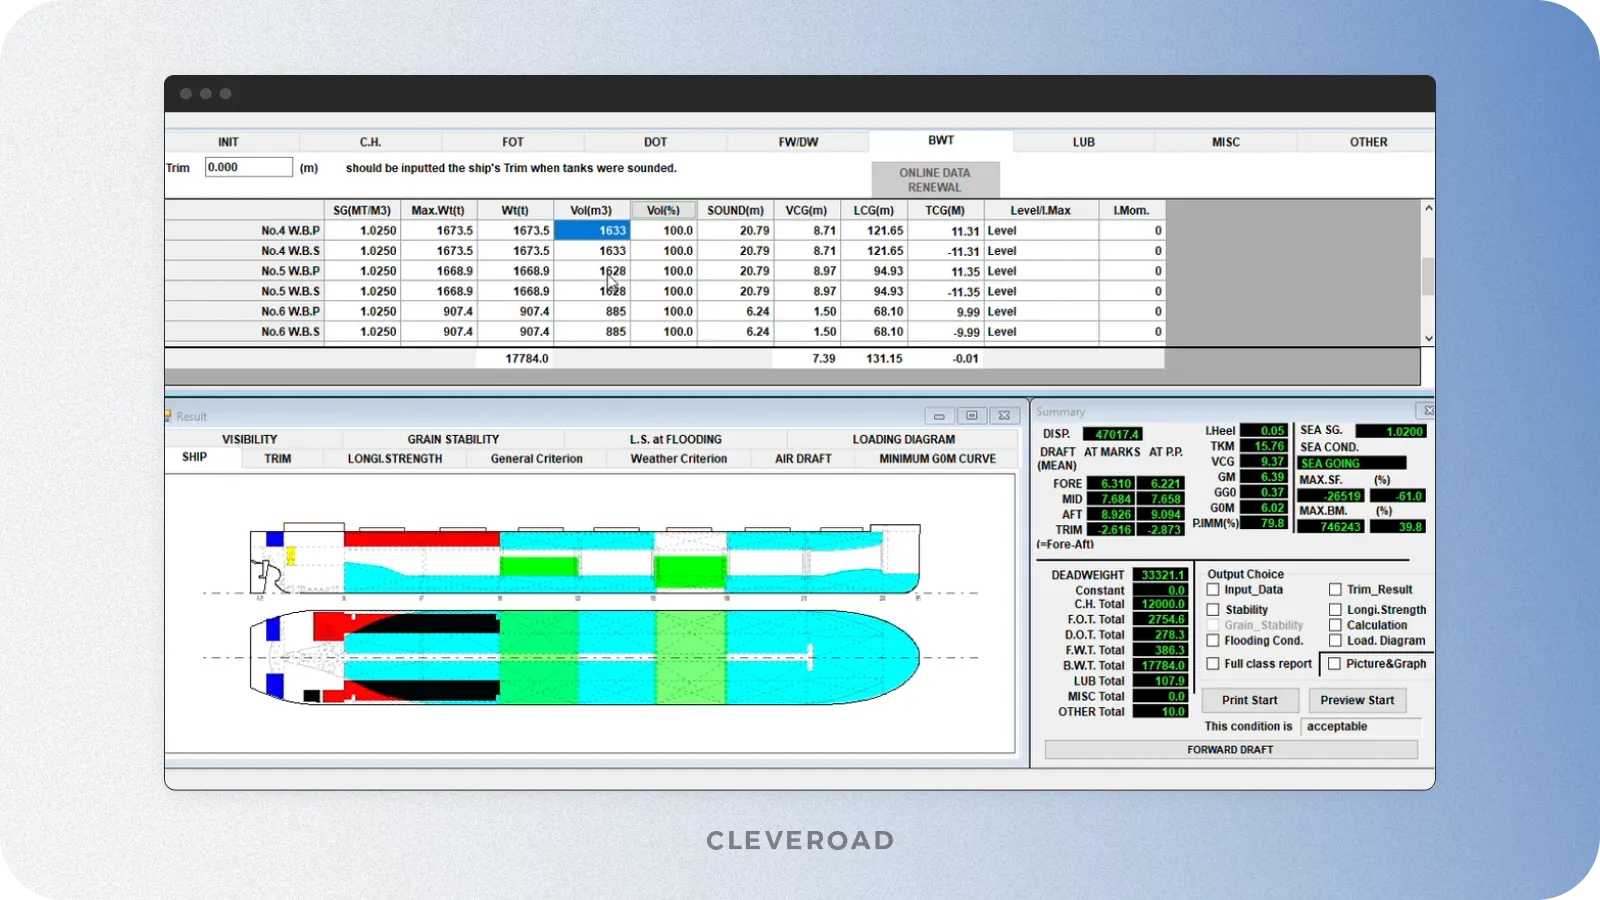Click the DEADWEIGHT value 33321.1

click(1160, 575)
